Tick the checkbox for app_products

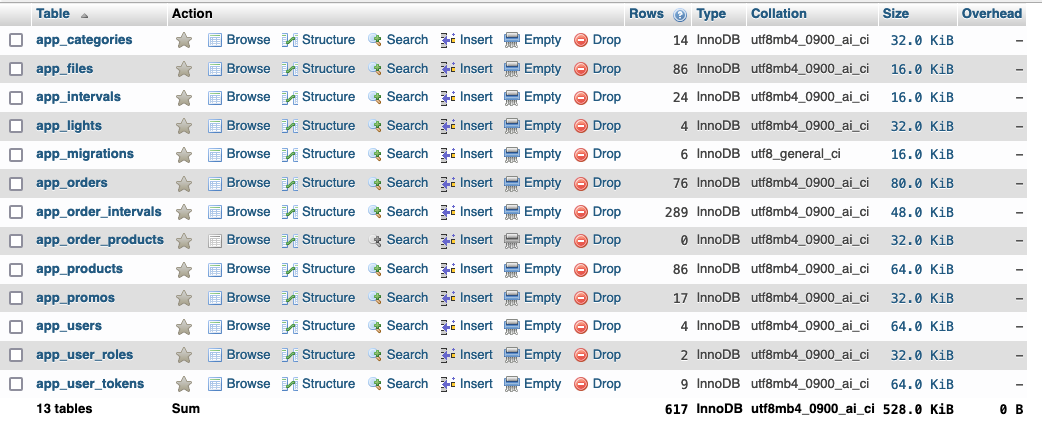click(x=16, y=270)
